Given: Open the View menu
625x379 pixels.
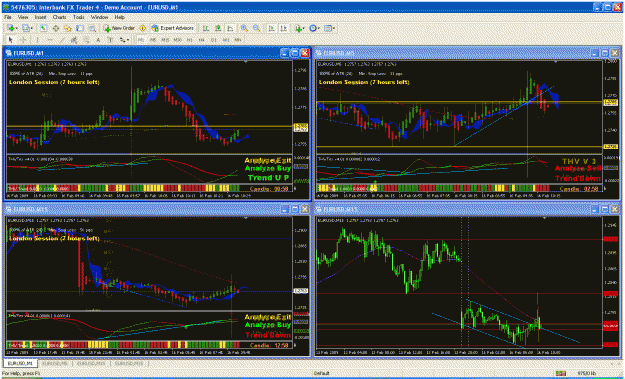Looking at the screenshot, I should pyautogui.click(x=23, y=18).
